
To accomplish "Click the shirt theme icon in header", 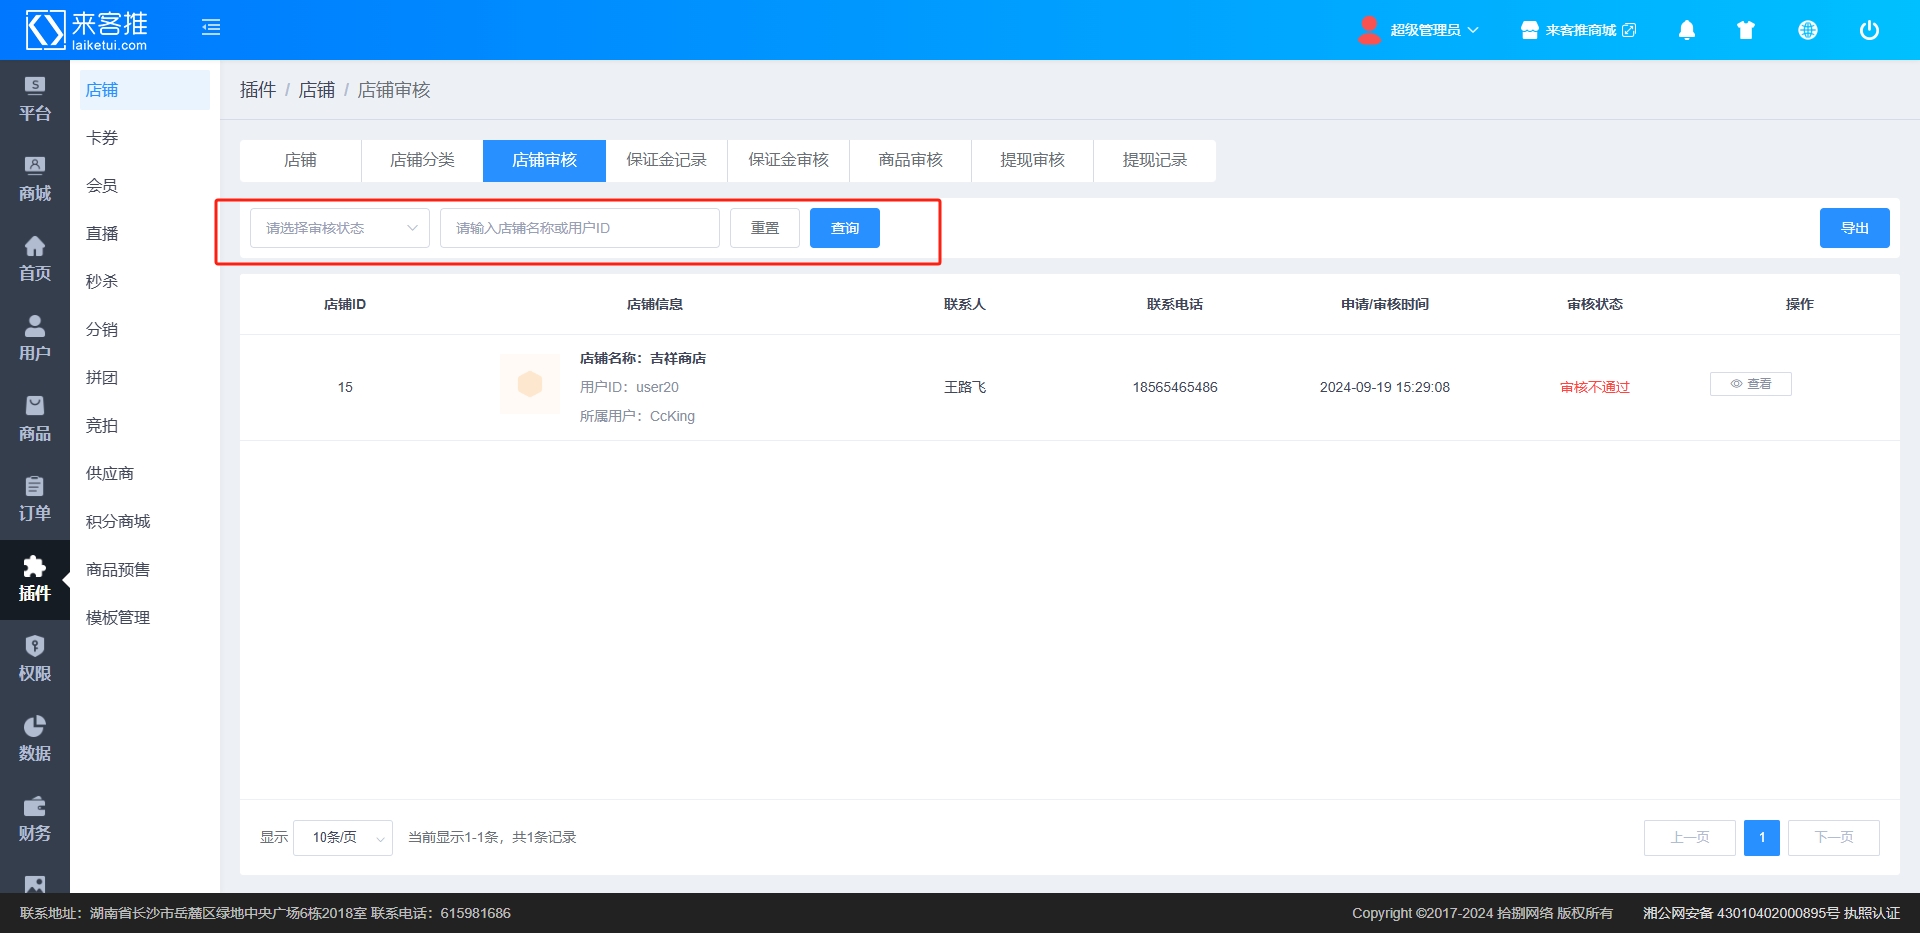I will click(x=1746, y=30).
